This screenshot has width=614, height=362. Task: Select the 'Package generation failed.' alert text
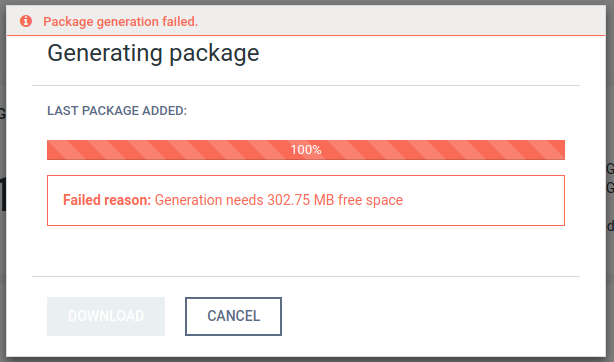click(120, 22)
